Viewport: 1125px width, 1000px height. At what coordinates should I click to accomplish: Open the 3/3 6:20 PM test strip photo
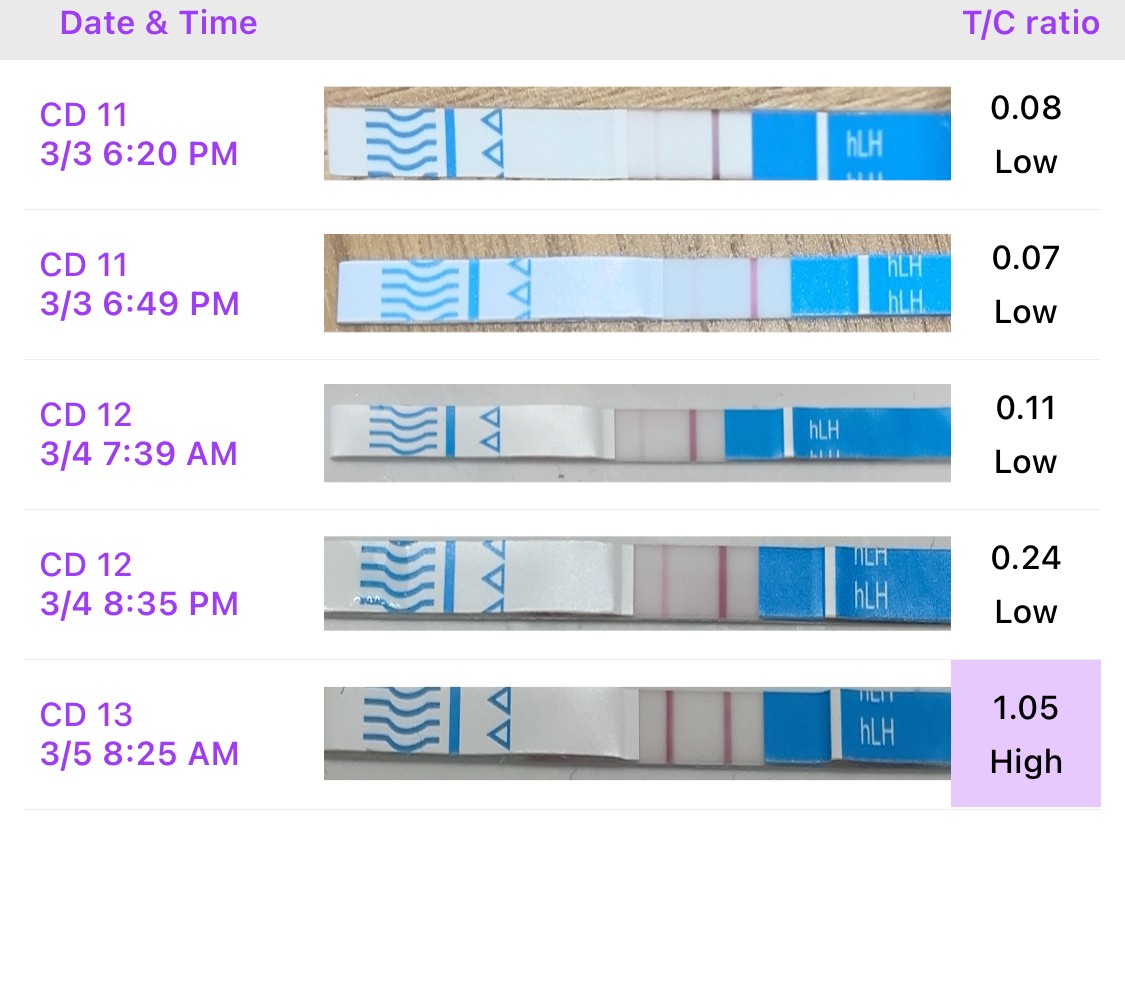click(637, 133)
